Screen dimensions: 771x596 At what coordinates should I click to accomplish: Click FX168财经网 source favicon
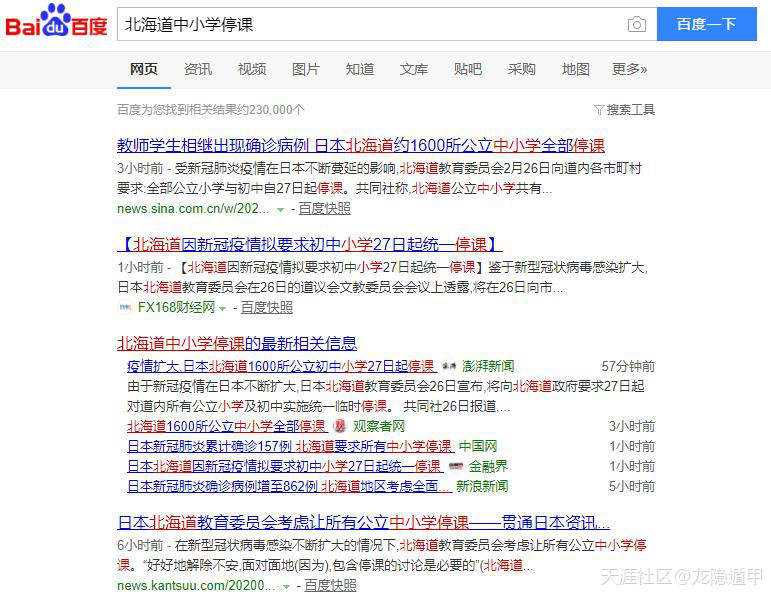click(125, 307)
